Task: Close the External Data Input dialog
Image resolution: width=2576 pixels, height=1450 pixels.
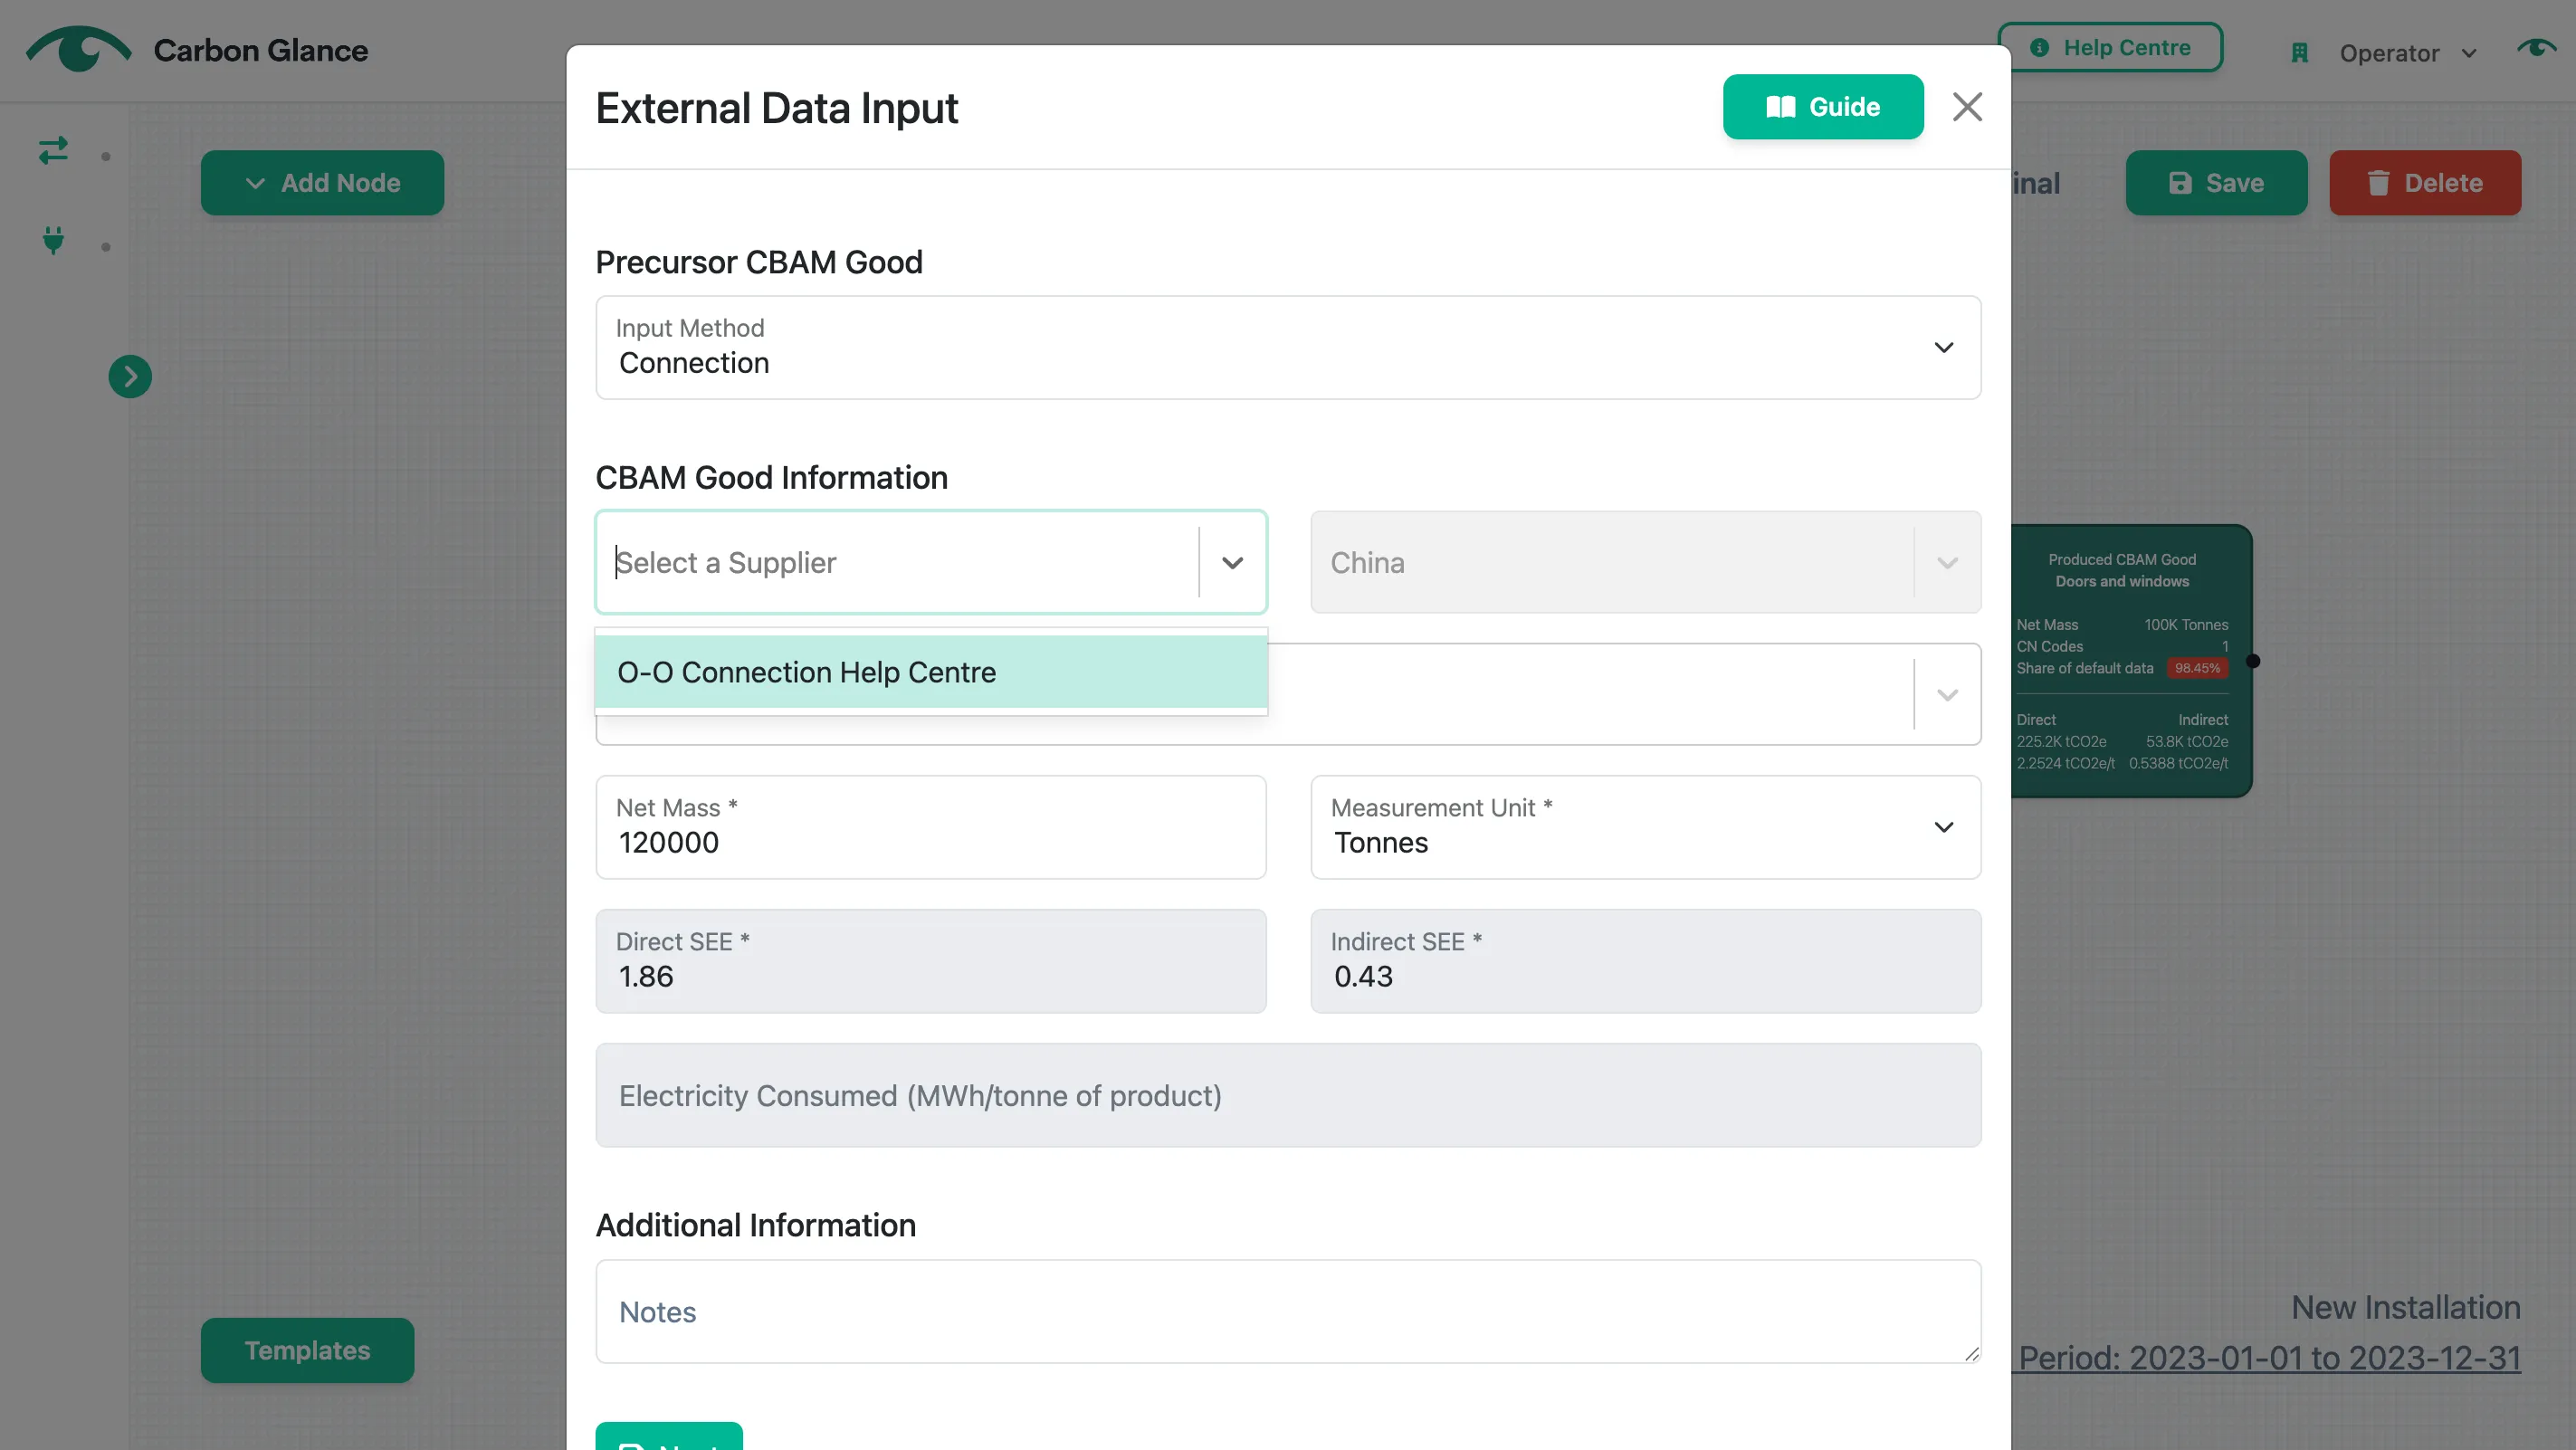Action: [x=1966, y=107]
